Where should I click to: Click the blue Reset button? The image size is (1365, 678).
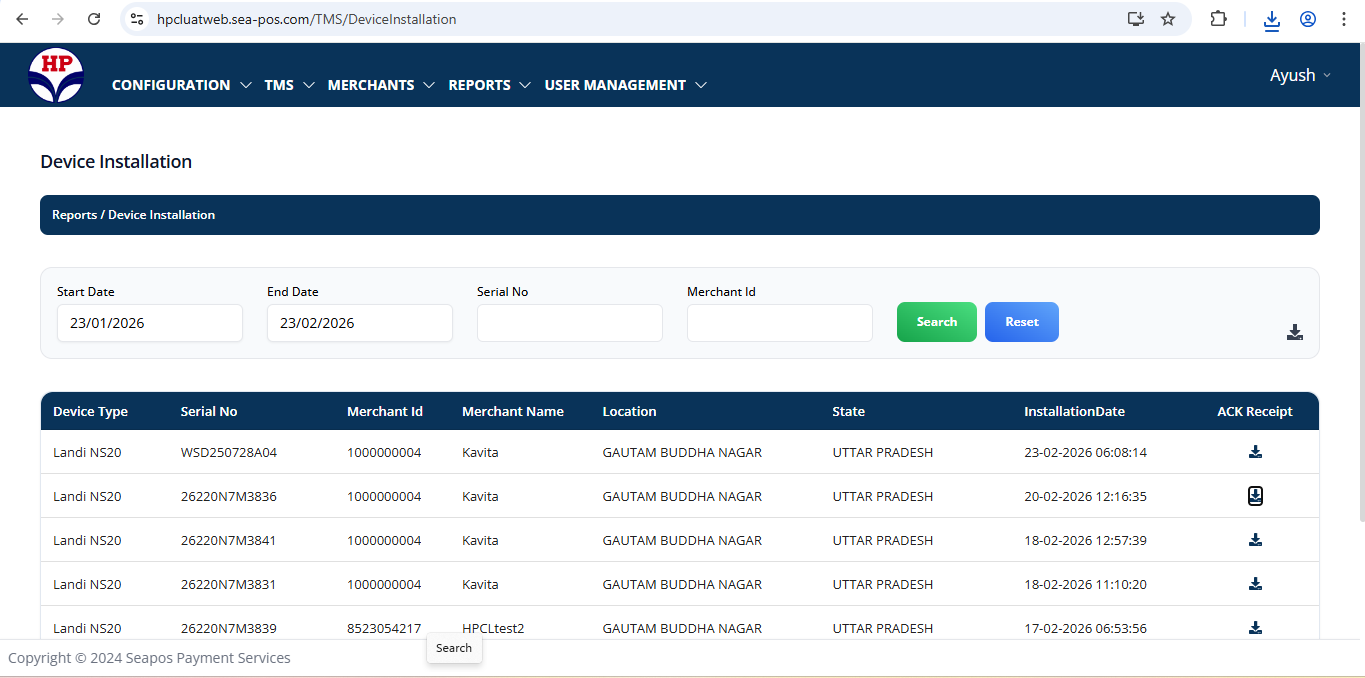click(x=1021, y=322)
